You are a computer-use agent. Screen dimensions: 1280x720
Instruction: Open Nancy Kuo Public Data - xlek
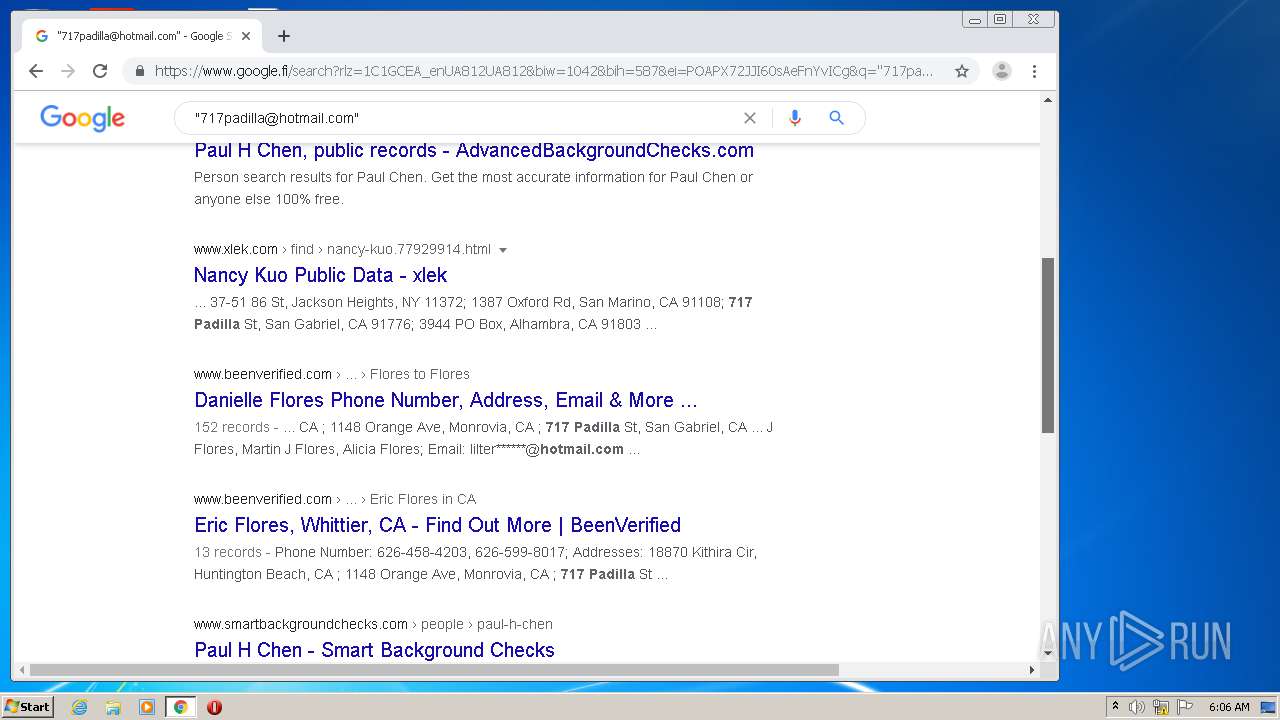coord(320,275)
